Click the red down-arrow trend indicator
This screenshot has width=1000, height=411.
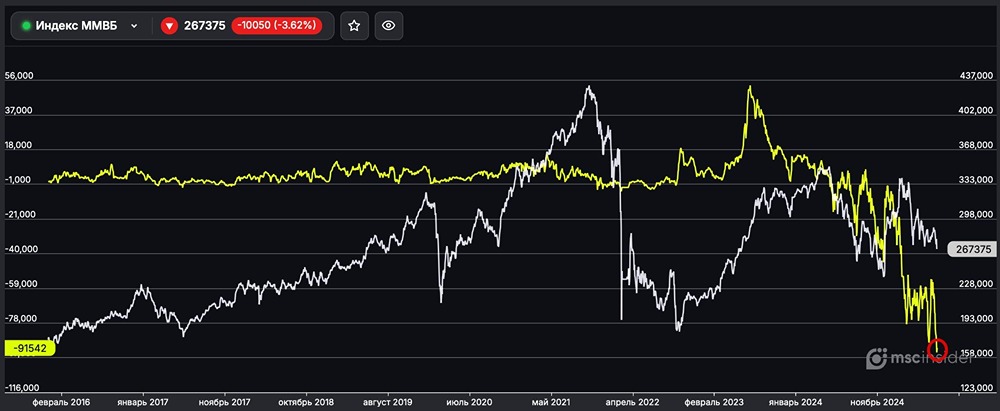tap(169, 26)
